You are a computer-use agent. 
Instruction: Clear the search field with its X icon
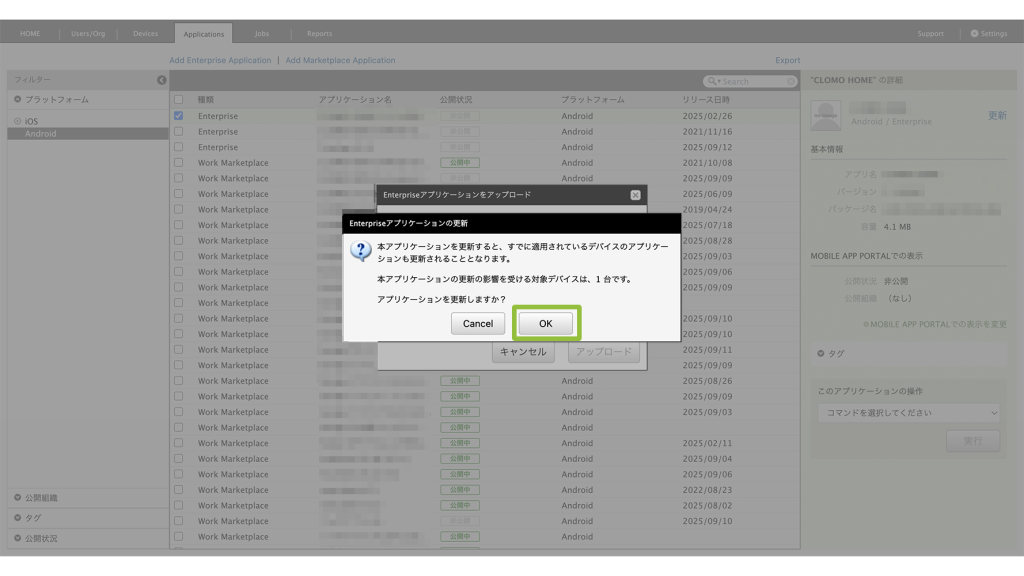click(791, 82)
